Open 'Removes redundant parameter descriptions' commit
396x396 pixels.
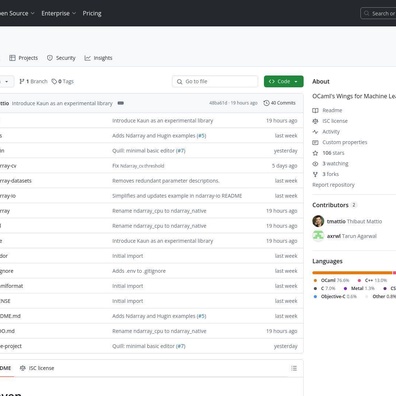(166, 181)
